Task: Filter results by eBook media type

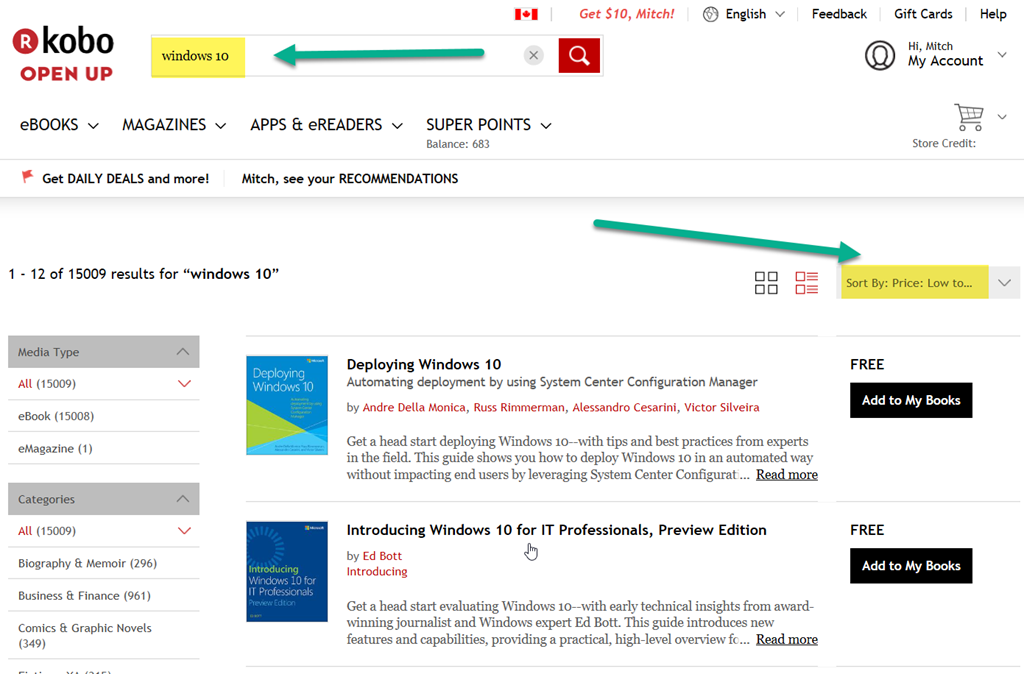Action: coord(56,416)
